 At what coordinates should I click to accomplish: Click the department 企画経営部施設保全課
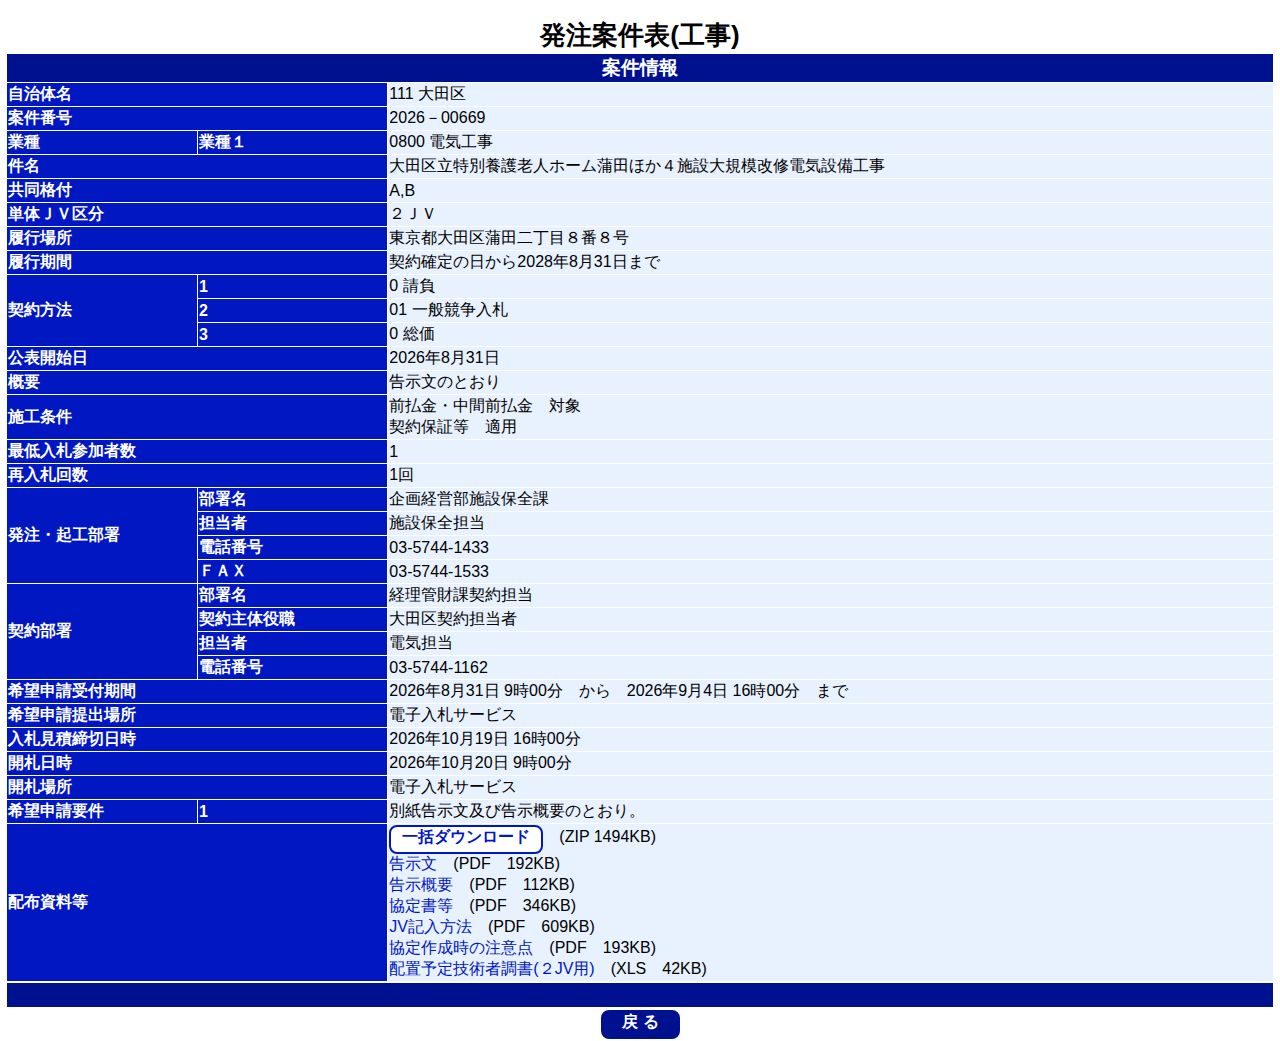click(469, 499)
